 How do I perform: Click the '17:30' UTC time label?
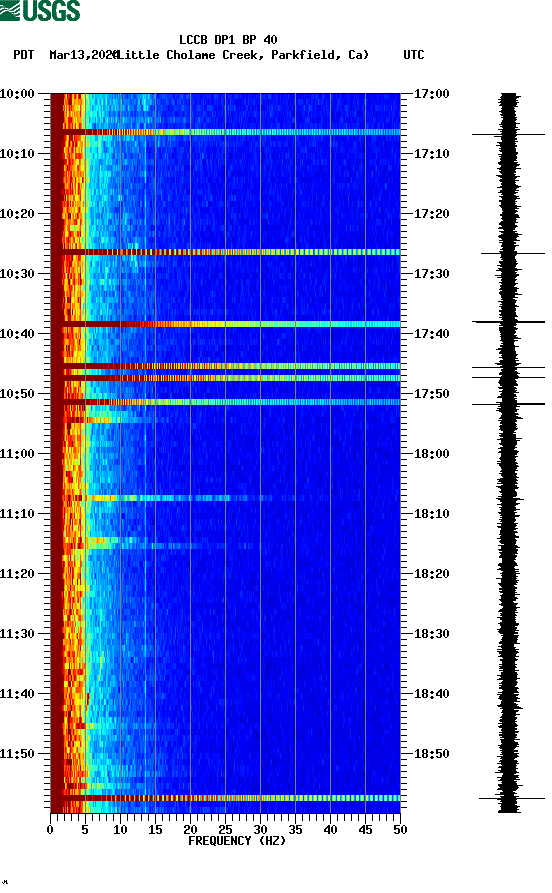[x=431, y=273]
